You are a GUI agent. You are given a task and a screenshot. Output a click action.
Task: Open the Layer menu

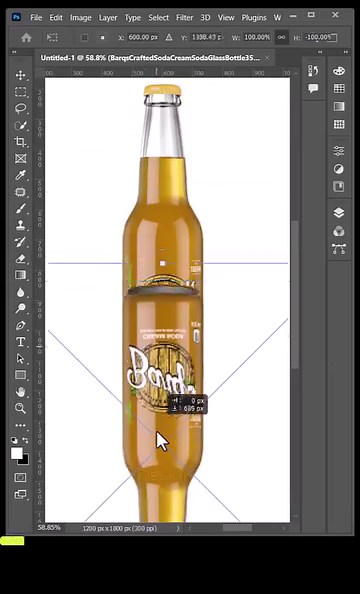click(x=108, y=17)
